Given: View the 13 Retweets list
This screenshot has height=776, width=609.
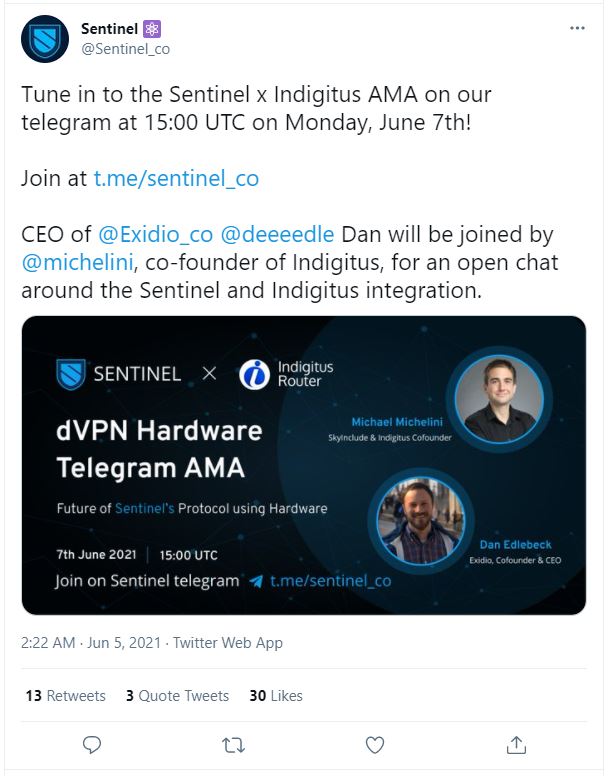Looking at the screenshot, I should 65,695.
